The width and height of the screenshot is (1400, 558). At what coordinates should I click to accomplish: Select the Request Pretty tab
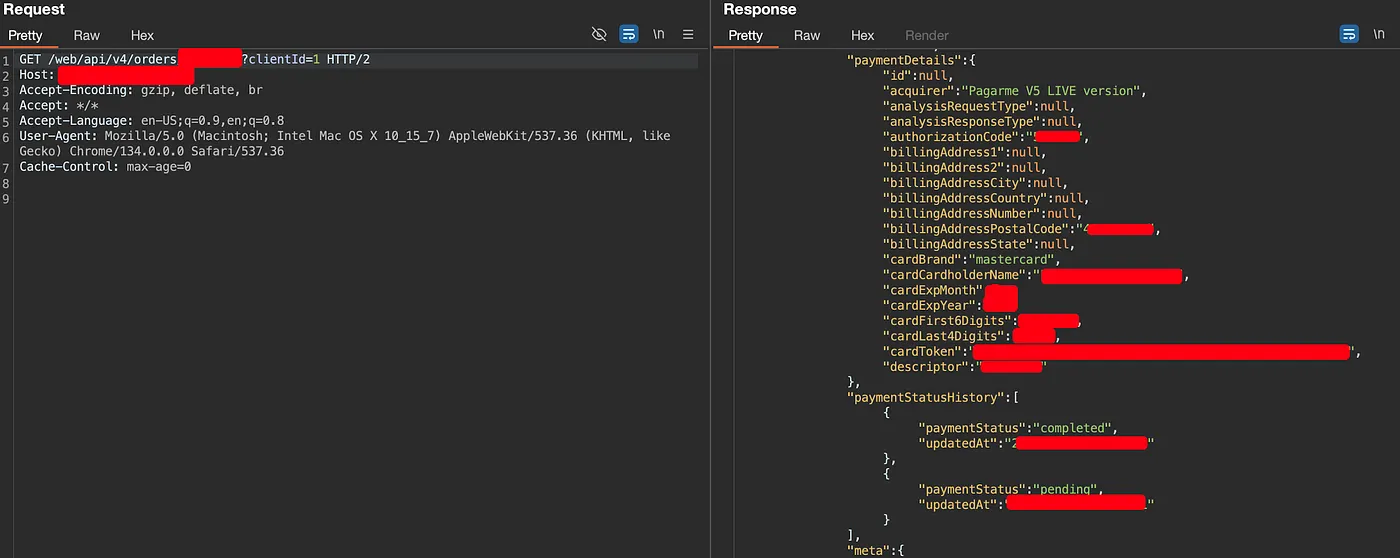click(x=26, y=35)
